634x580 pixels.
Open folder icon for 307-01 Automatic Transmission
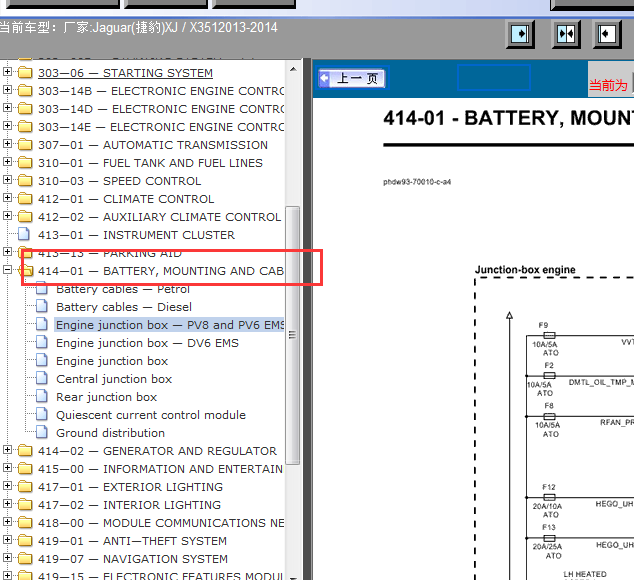pyautogui.click(x=25, y=144)
